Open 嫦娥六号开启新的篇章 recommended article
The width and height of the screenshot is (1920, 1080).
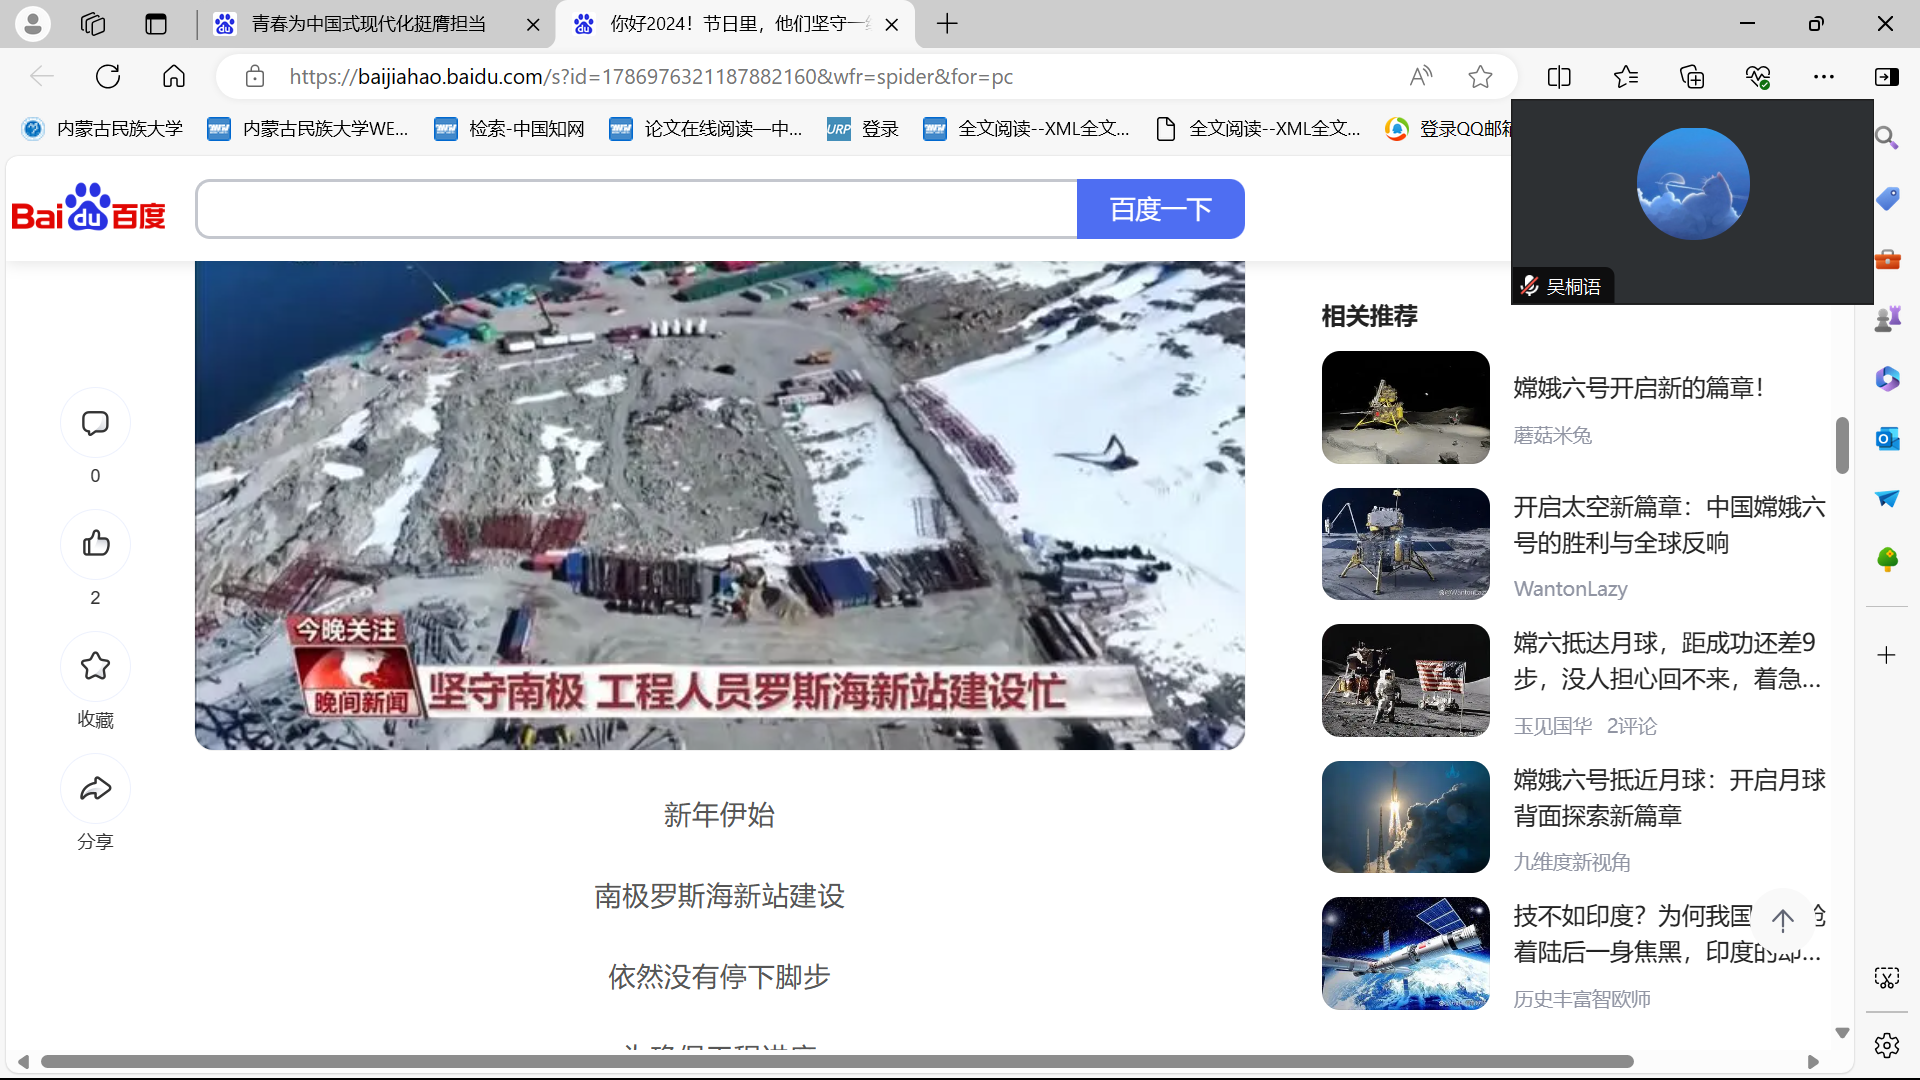tap(1638, 388)
